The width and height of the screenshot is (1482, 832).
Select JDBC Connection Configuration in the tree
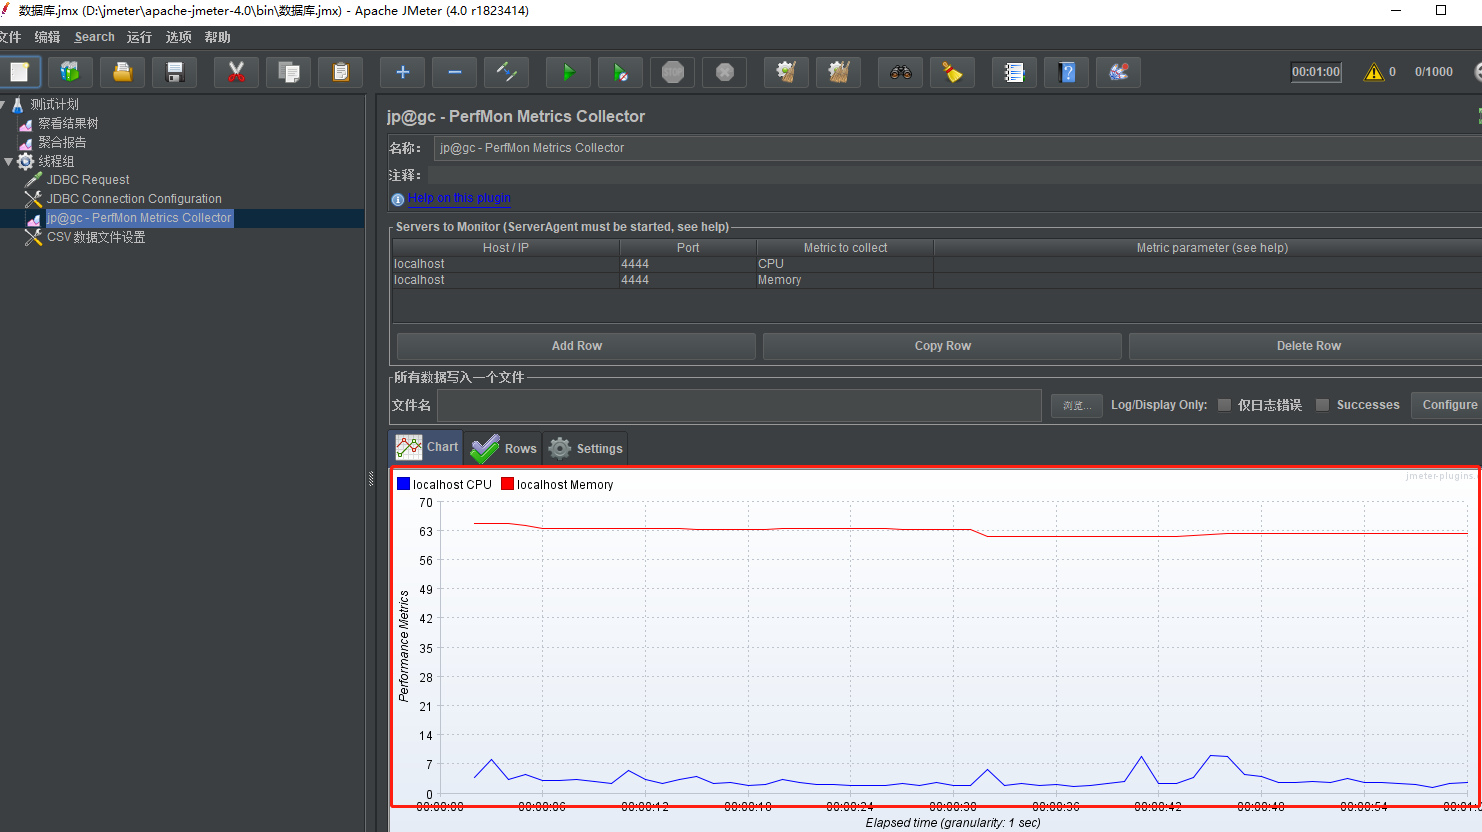click(134, 199)
